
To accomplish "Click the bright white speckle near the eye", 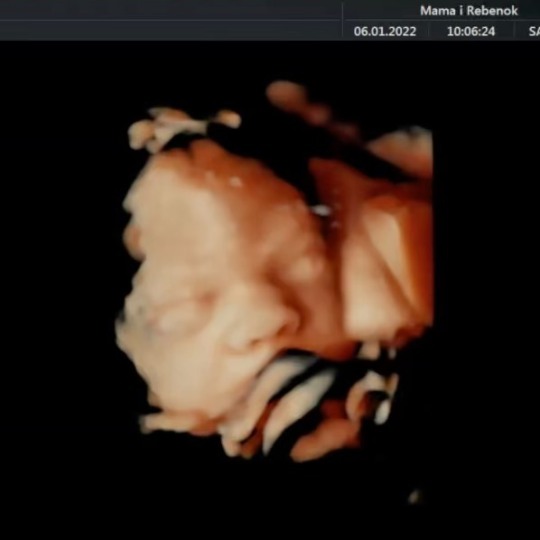I will click(x=322, y=209).
